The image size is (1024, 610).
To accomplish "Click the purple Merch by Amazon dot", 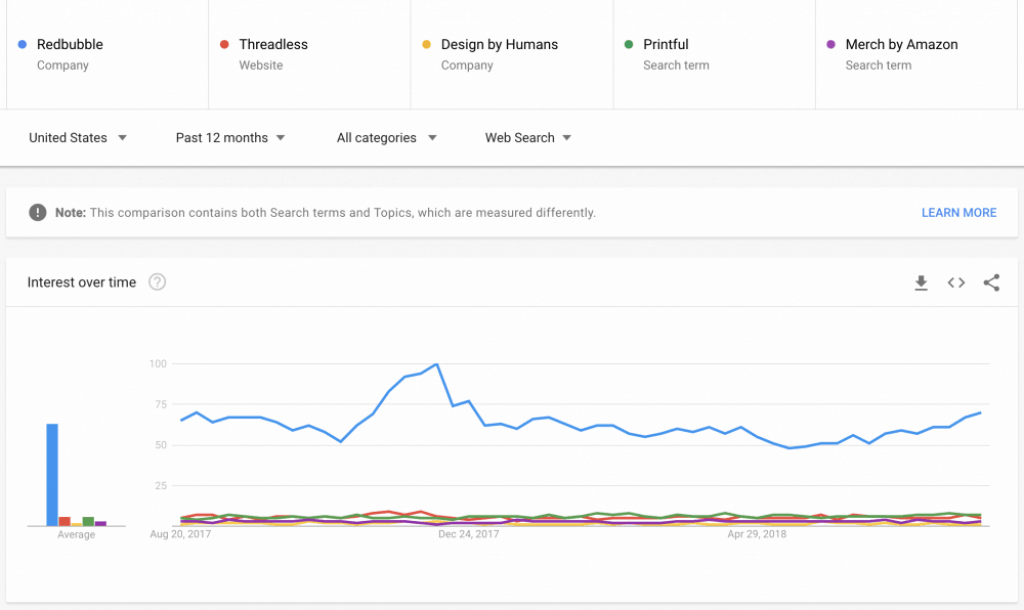I will pyautogui.click(x=831, y=44).
